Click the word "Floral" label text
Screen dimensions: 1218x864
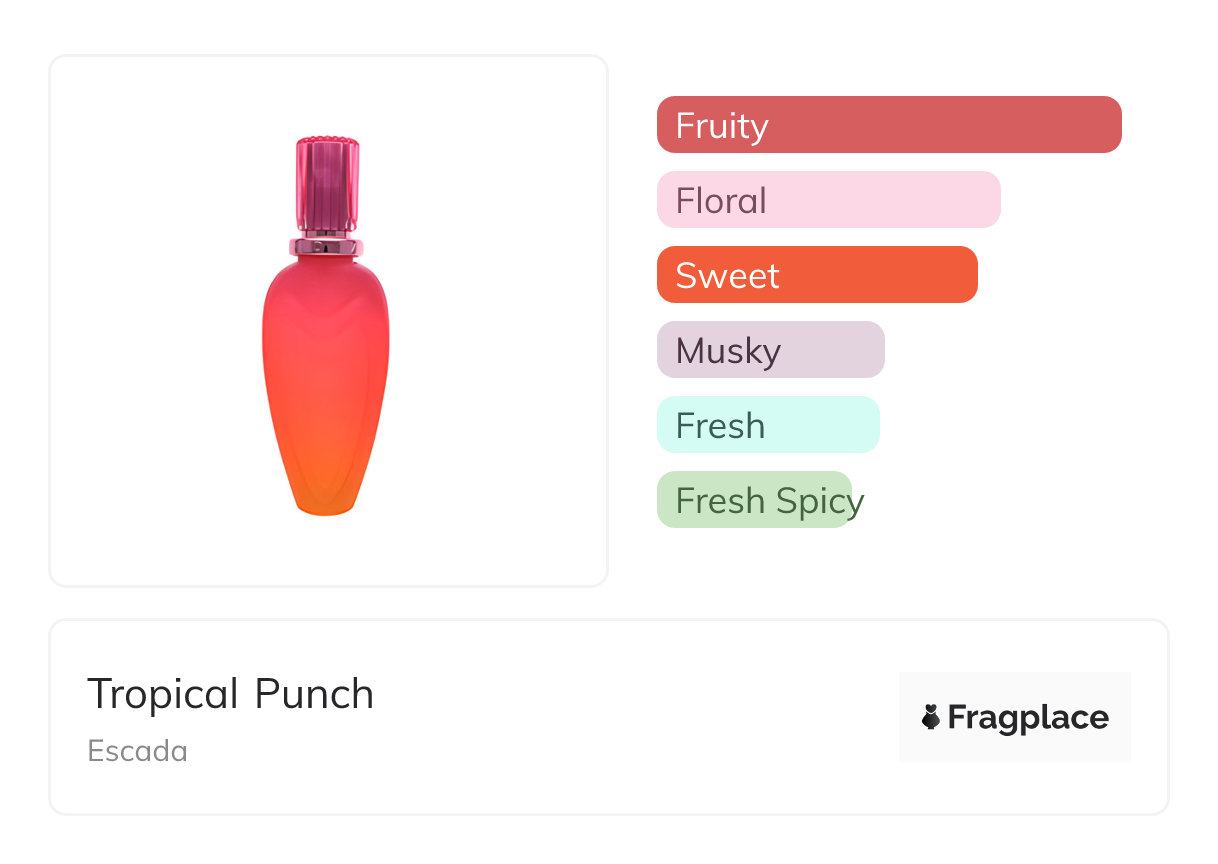(721, 201)
